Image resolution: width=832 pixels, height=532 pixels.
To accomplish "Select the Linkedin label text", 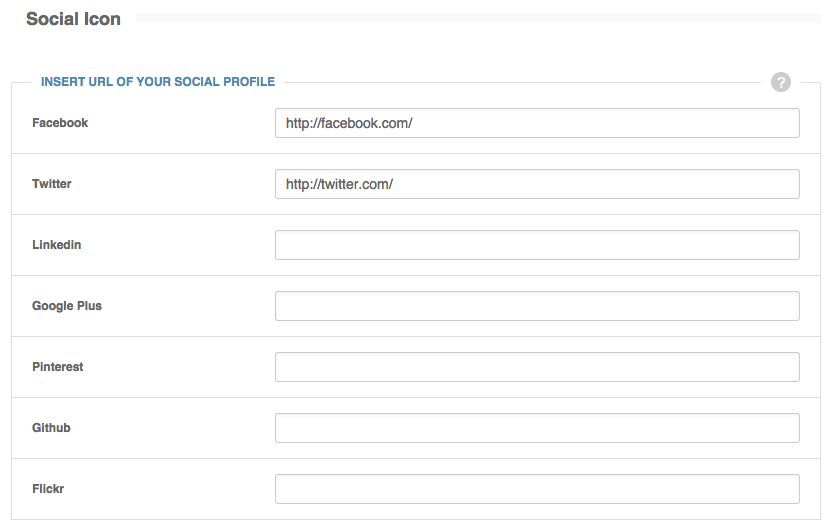I will coord(56,245).
